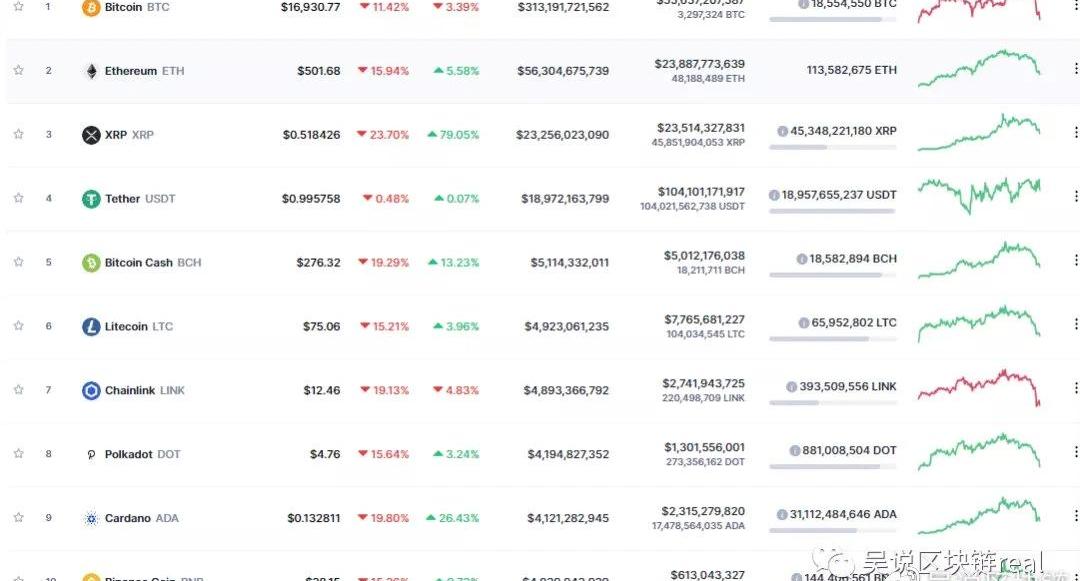1080x581 pixels.
Task: Click the Litecoin blue logo icon
Action: (91, 326)
